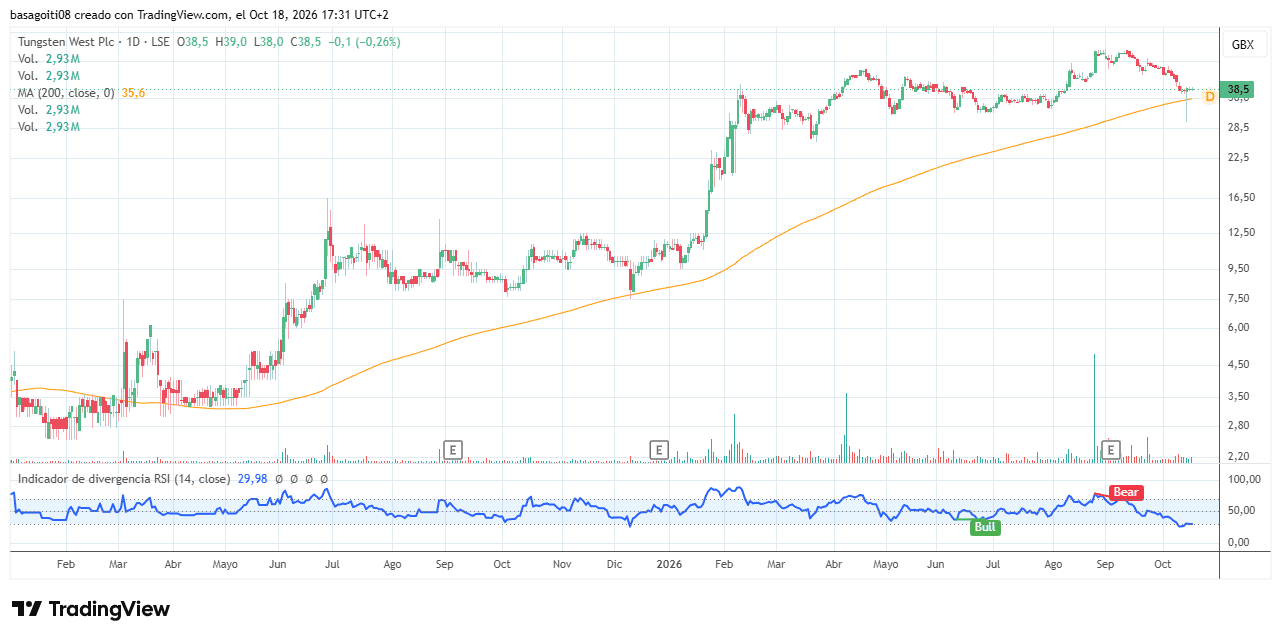Image resolution: width=1281 pixels, height=639 pixels.
Task: Click the 2026 year label on time axis
Action: (670, 564)
